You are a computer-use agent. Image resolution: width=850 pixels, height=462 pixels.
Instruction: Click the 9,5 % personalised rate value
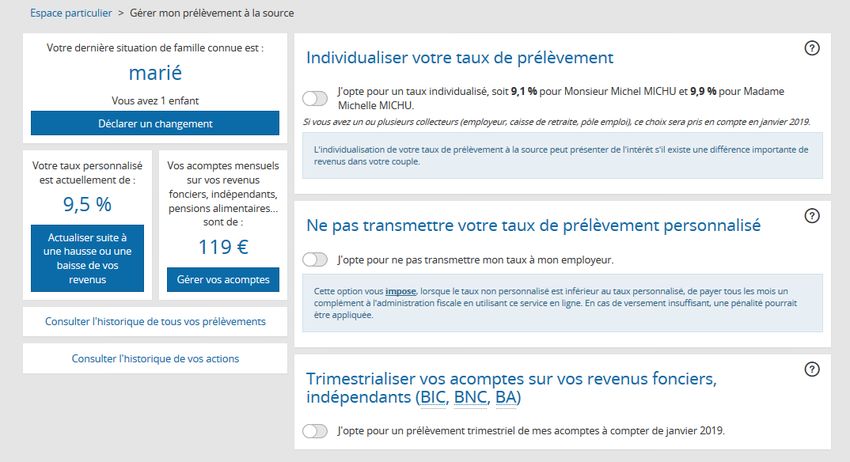click(88, 205)
